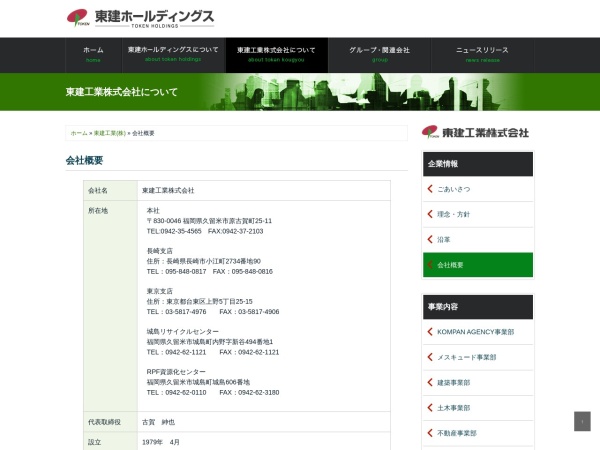Screen dimensions: 600x450
Task: Click TEL 0942-62-1121 line
Action: click(213, 352)
